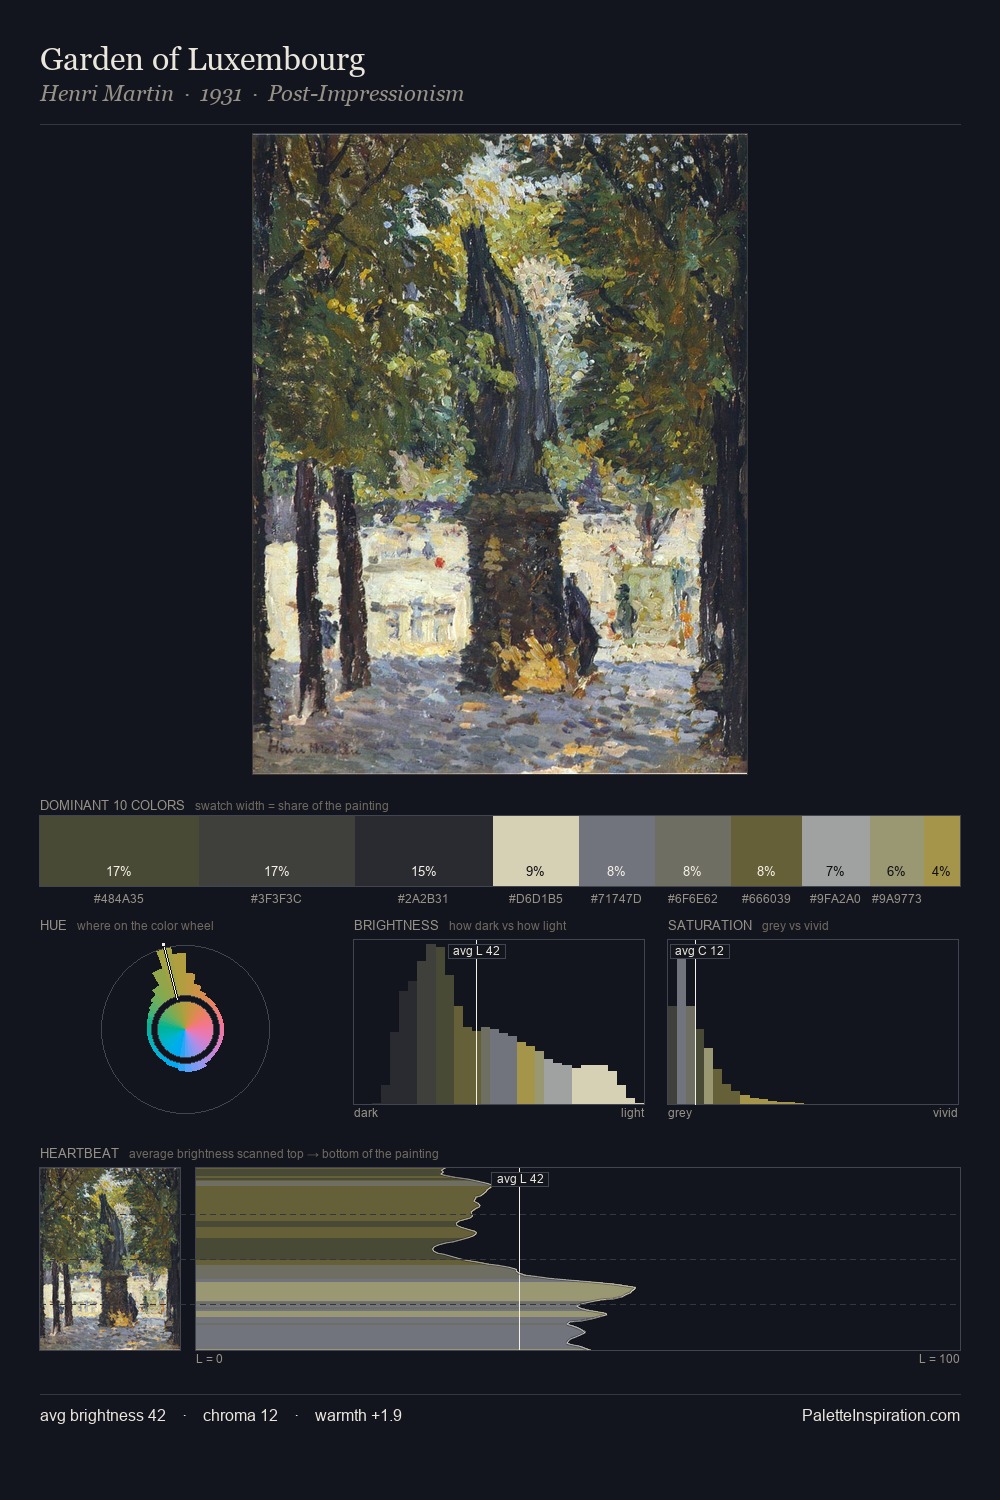
Task: Select the #71747D slate grey swatch
Action: click(617, 851)
